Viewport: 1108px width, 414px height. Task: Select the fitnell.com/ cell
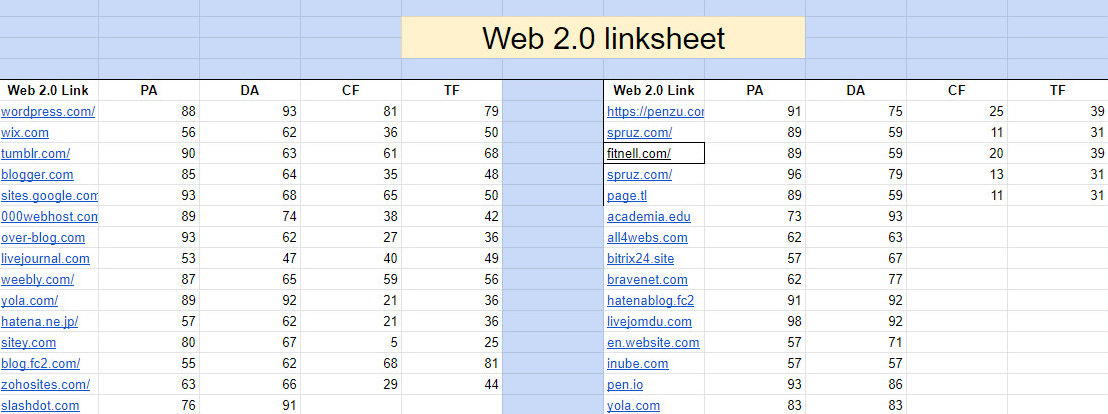654,153
